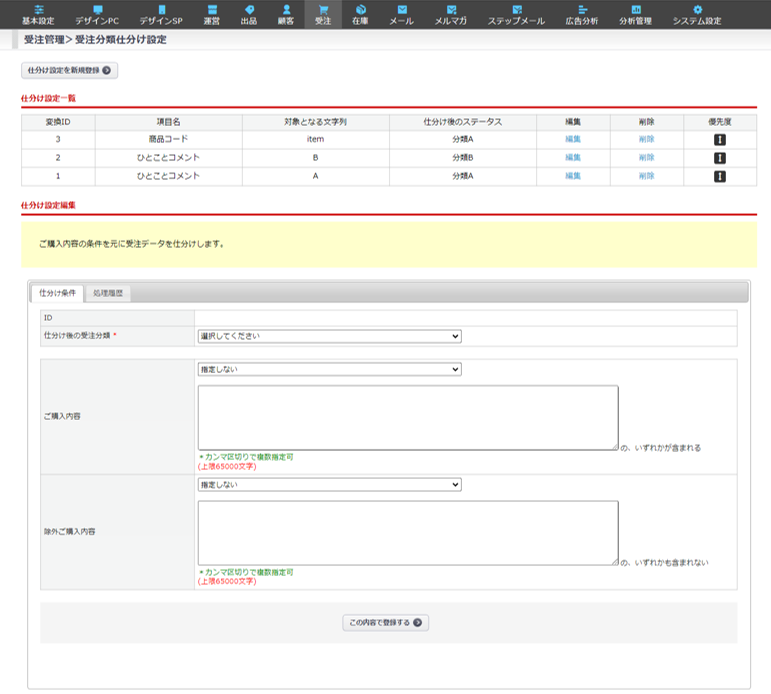Open the メール envelope icon
This screenshot has width=771, height=694.
pos(401,9)
